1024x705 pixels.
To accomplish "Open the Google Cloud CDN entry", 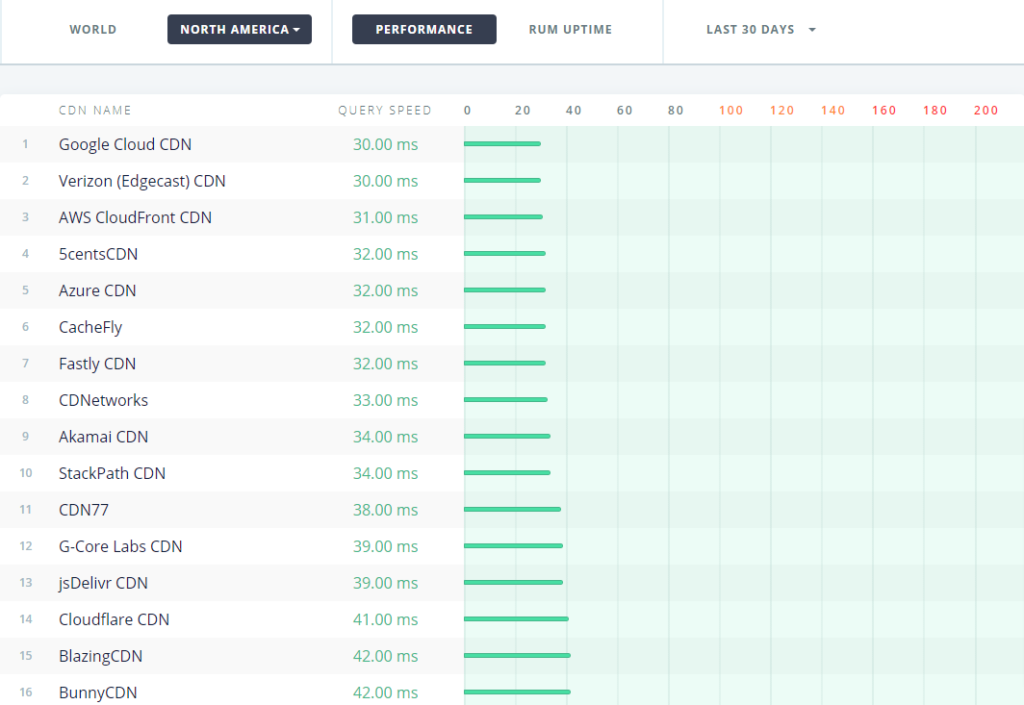I will tap(125, 144).
